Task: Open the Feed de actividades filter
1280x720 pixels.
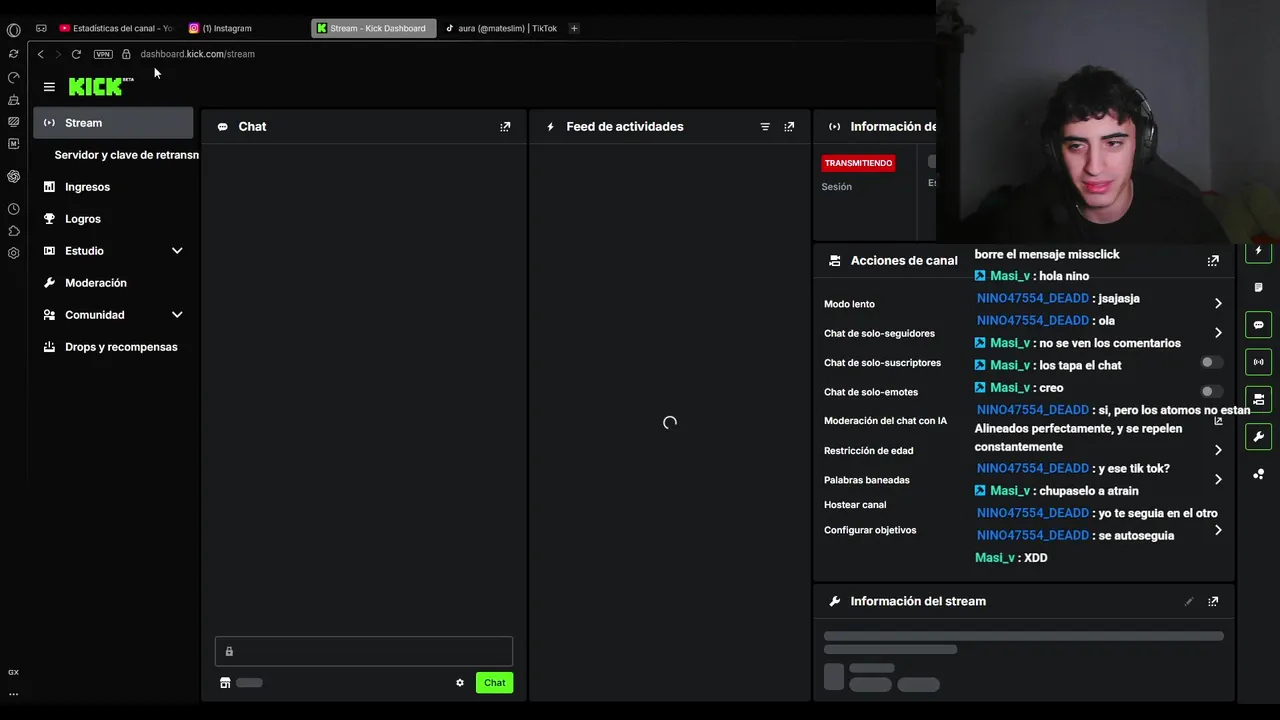Action: [765, 127]
